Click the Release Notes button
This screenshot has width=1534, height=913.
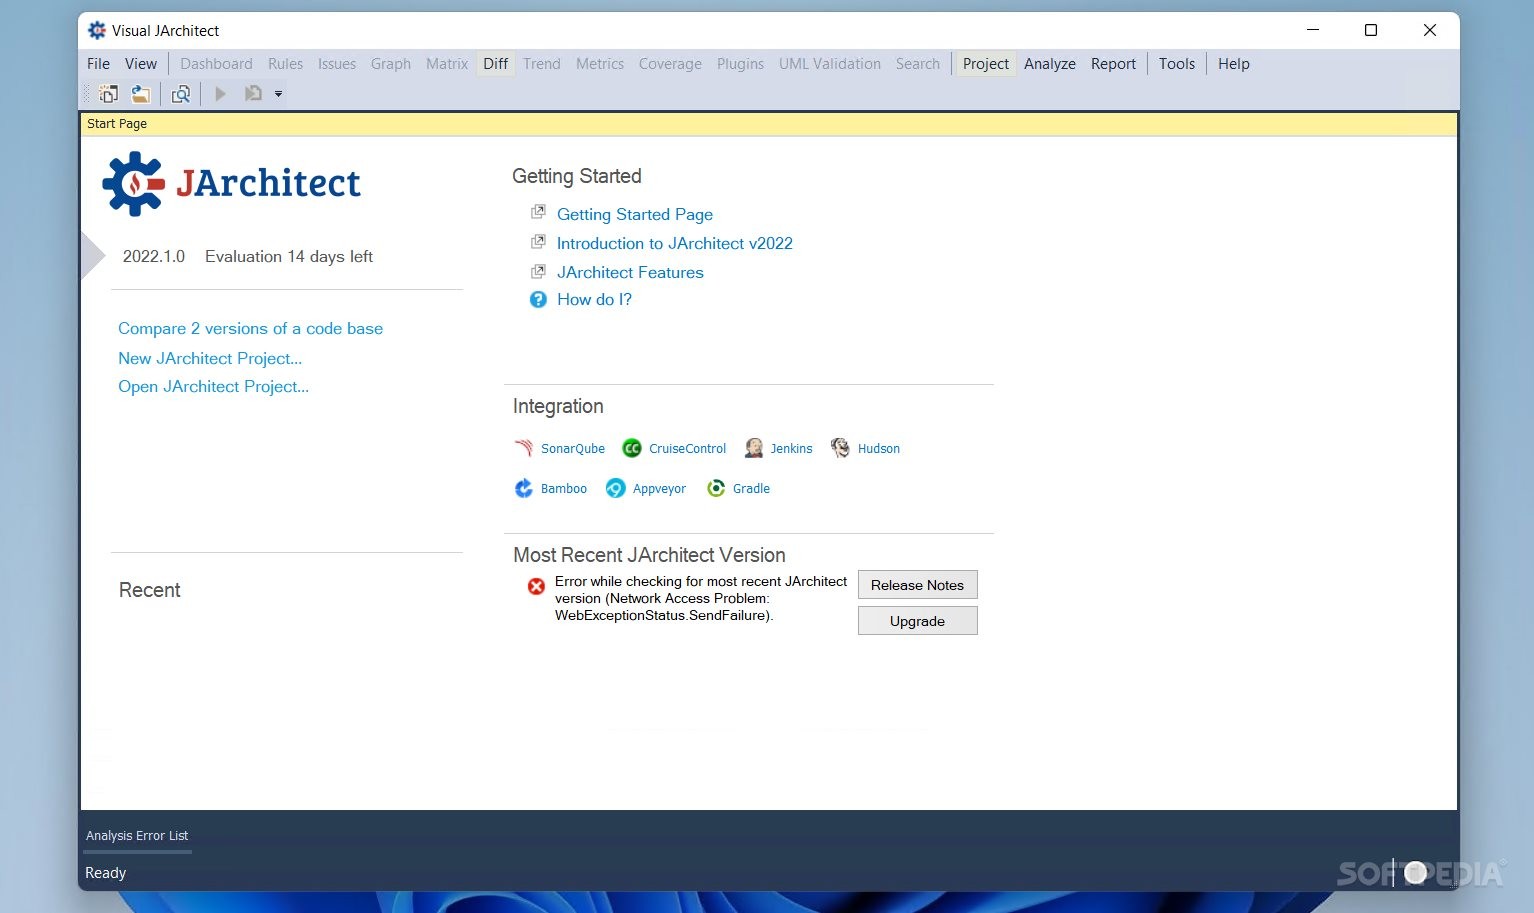(917, 585)
